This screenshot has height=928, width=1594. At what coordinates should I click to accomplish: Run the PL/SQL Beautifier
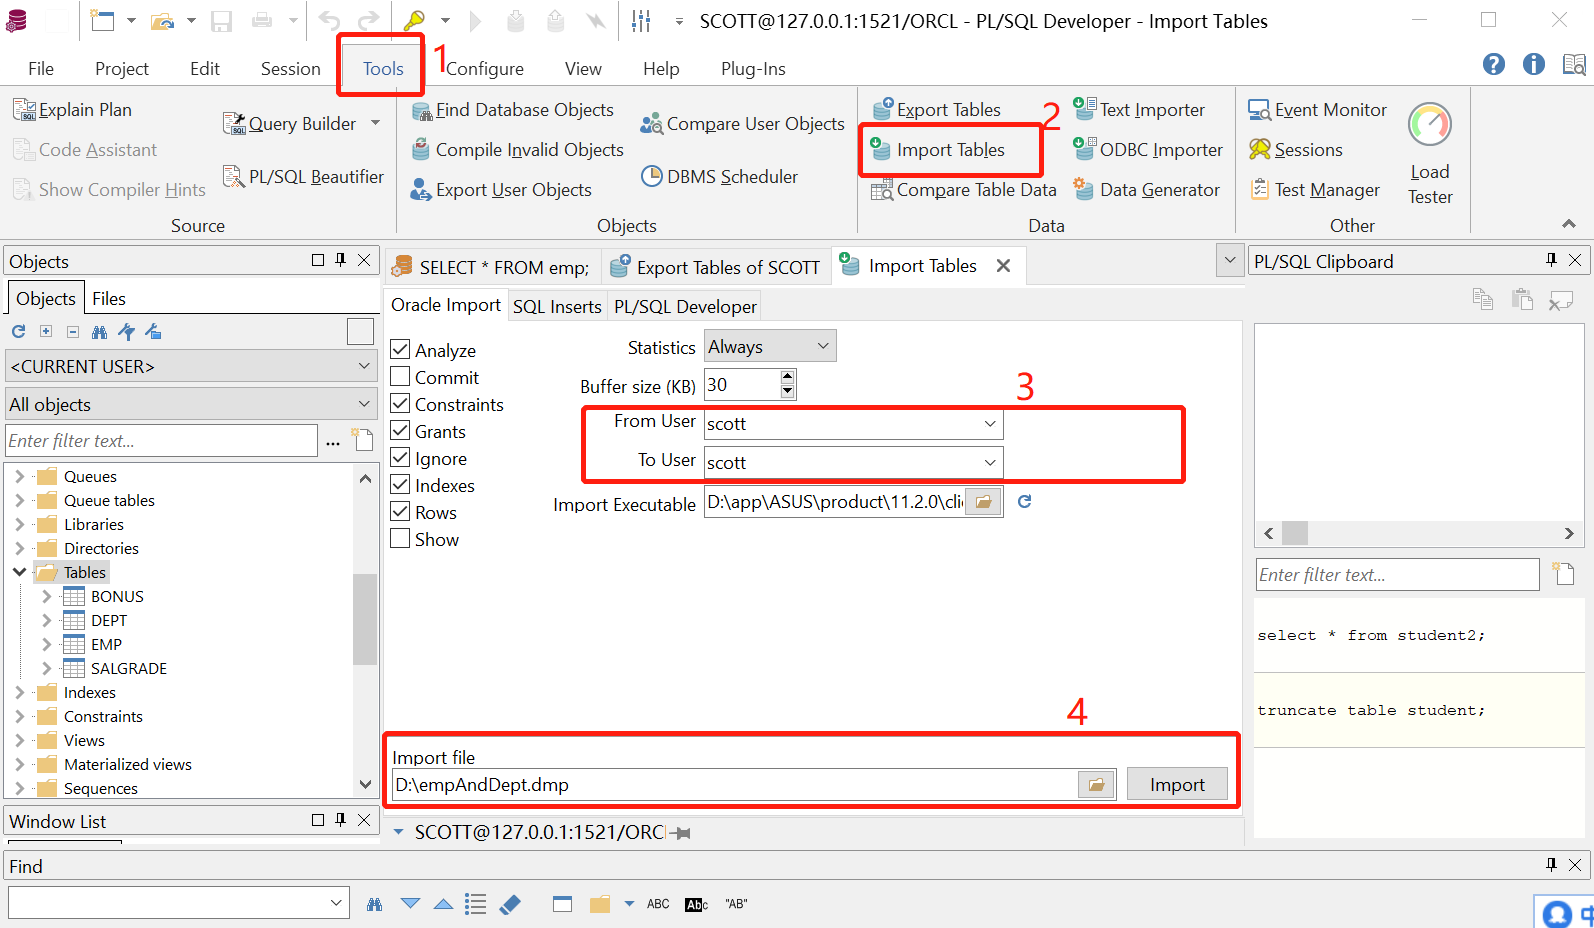click(x=303, y=177)
